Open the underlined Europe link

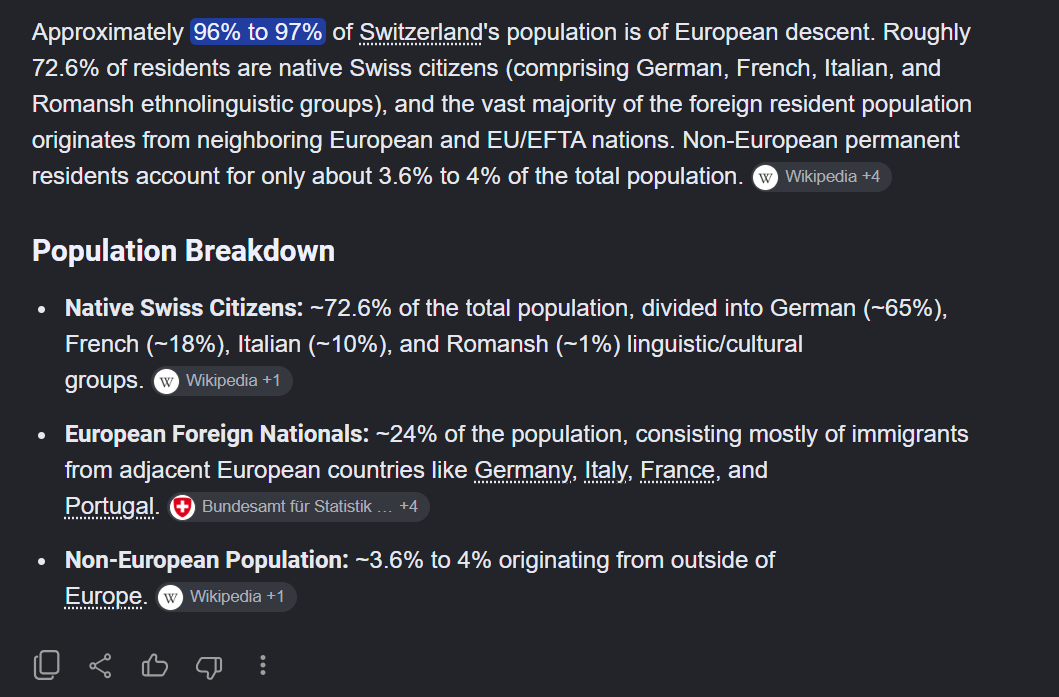103,597
